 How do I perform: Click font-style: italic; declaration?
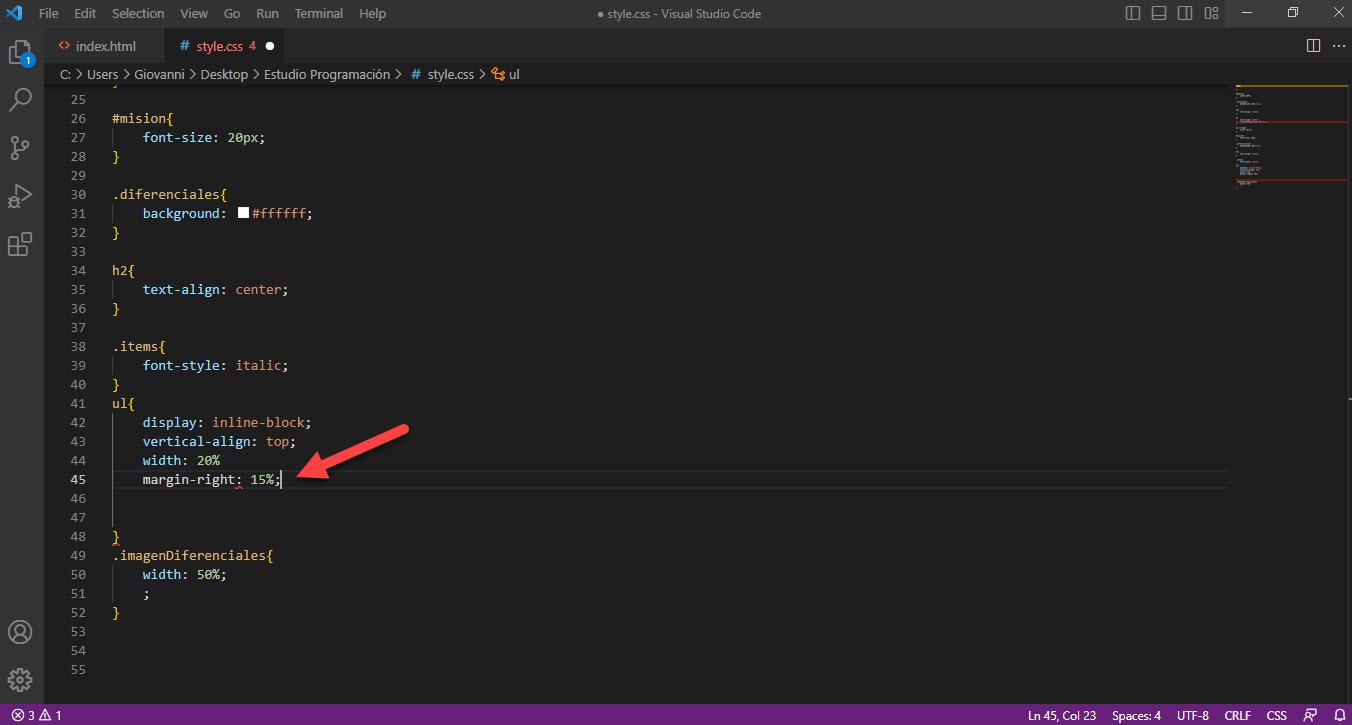click(215, 366)
